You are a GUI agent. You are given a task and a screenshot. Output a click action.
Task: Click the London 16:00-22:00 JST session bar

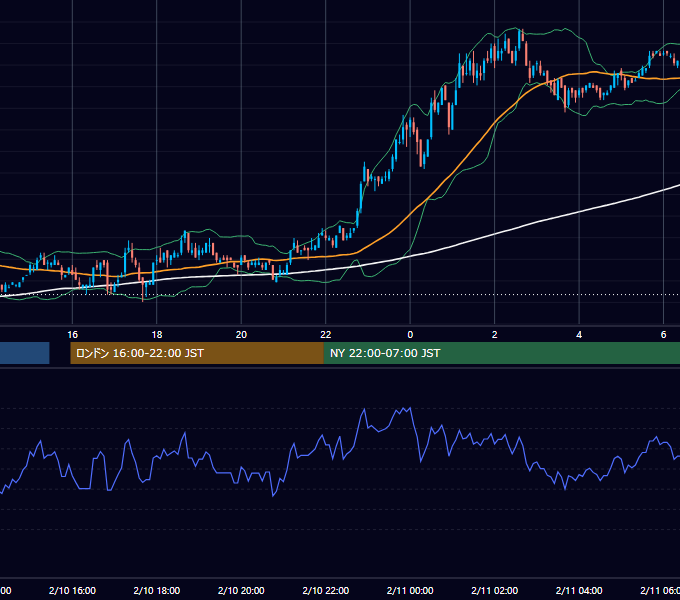(197, 353)
